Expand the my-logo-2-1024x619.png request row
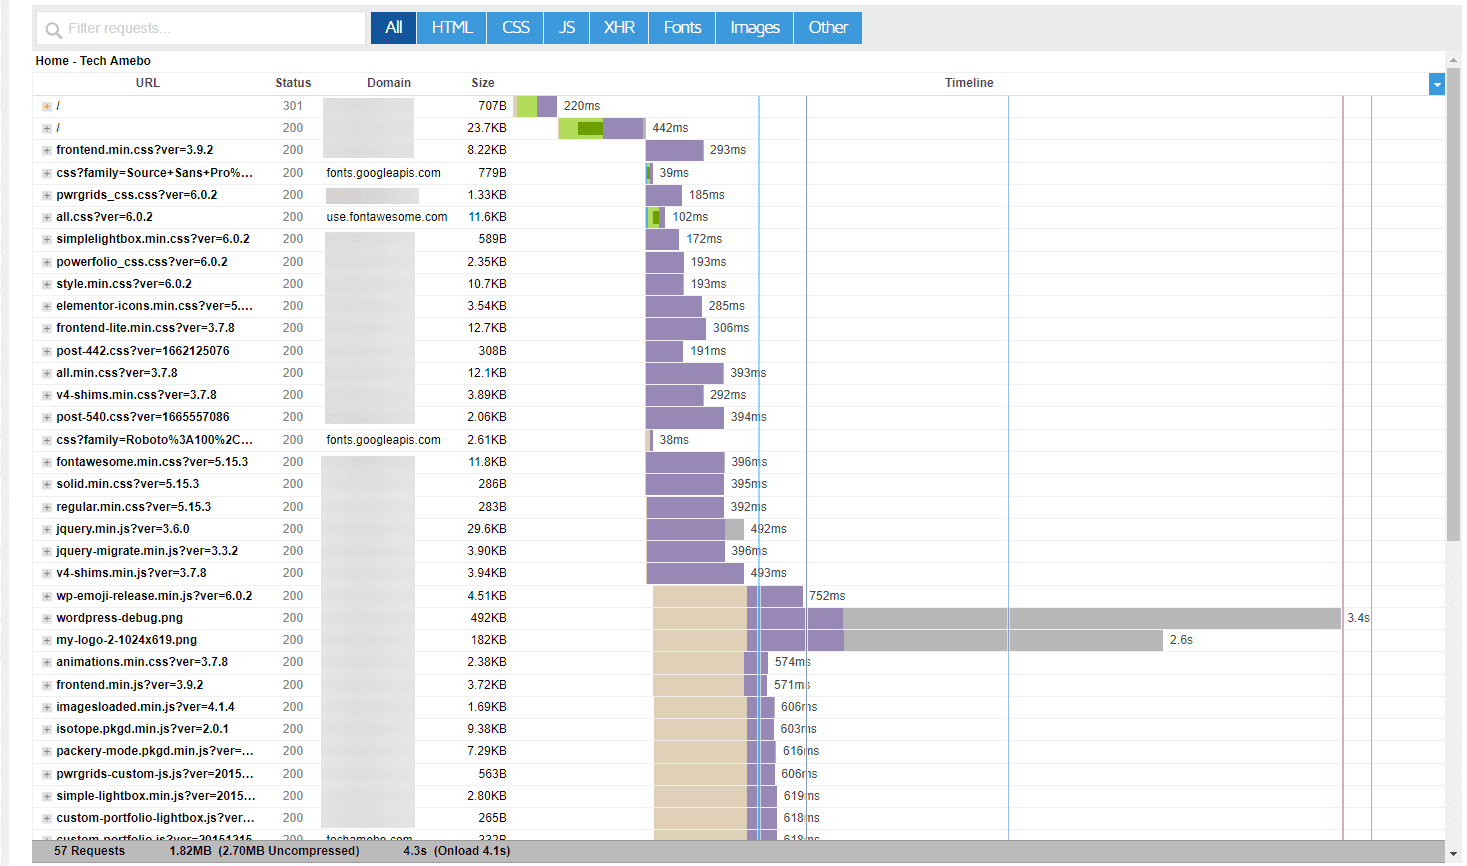 tap(46, 640)
